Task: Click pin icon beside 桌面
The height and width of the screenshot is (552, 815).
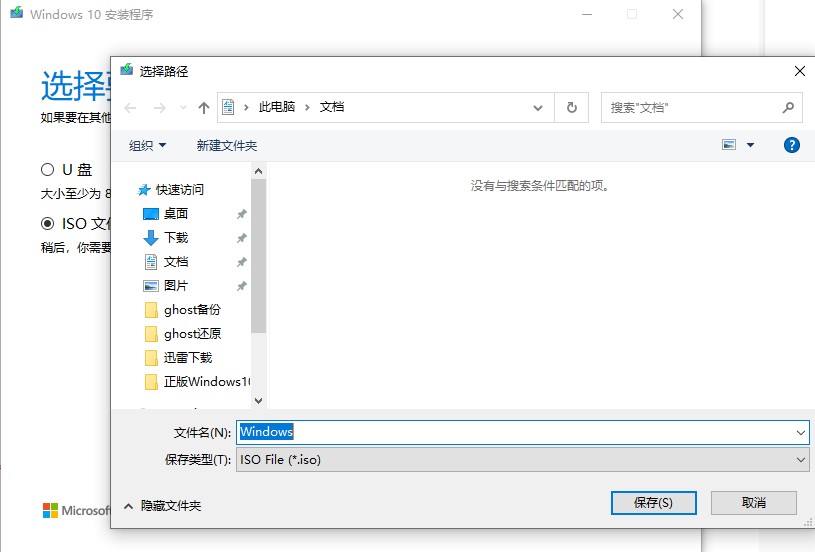Action: pos(242,214)
